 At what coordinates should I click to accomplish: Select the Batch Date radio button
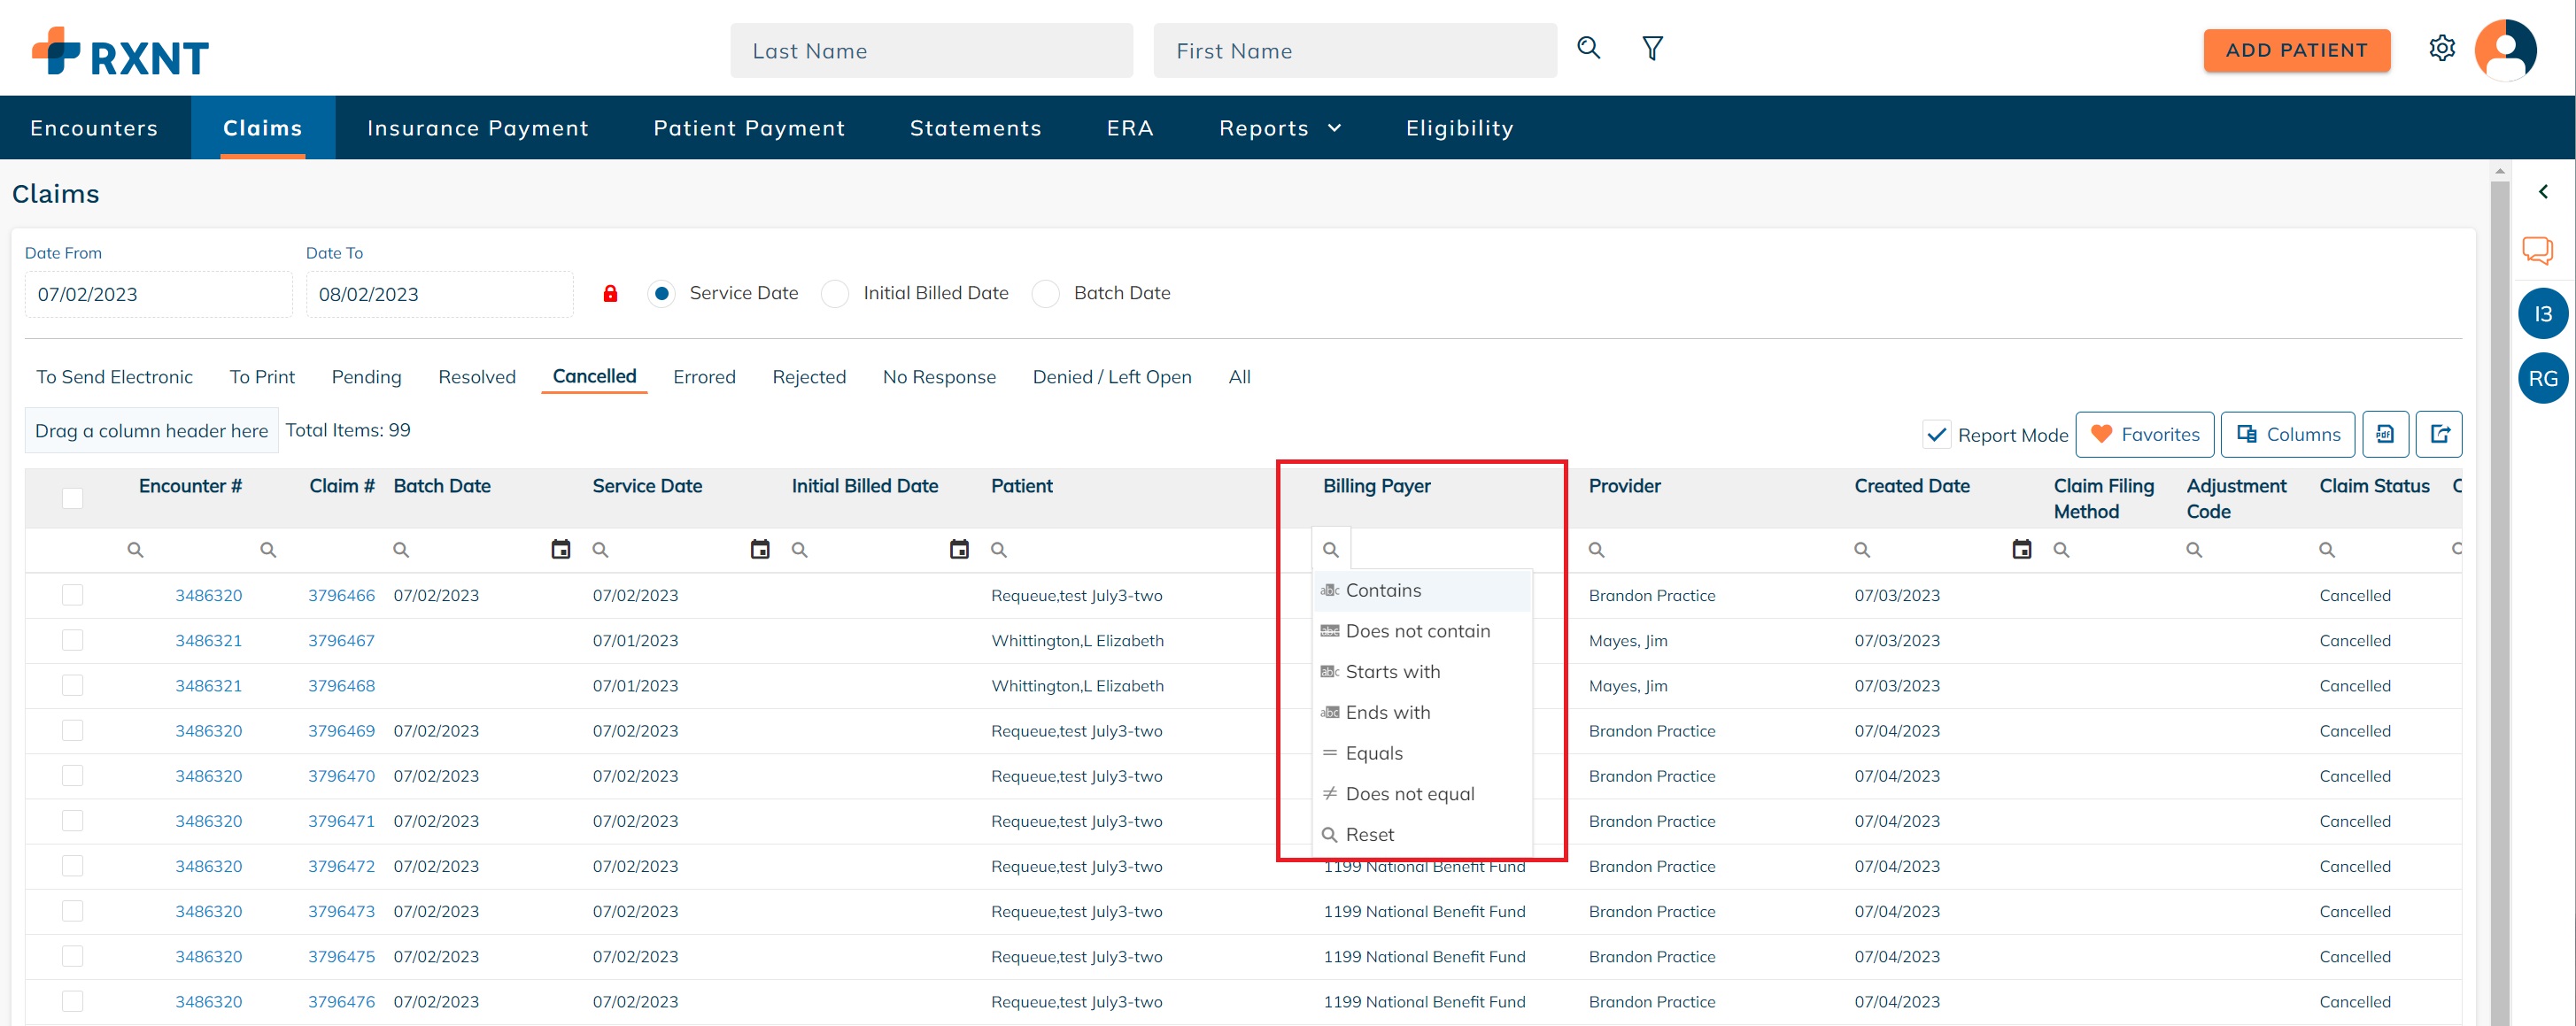(1045, 294)
